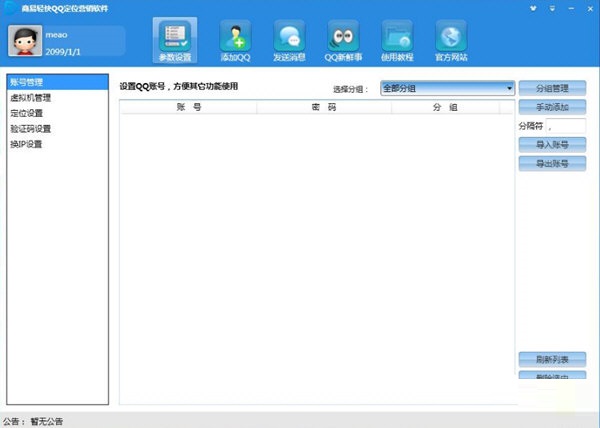Click the user avatar picture

[x=25, y=41]
